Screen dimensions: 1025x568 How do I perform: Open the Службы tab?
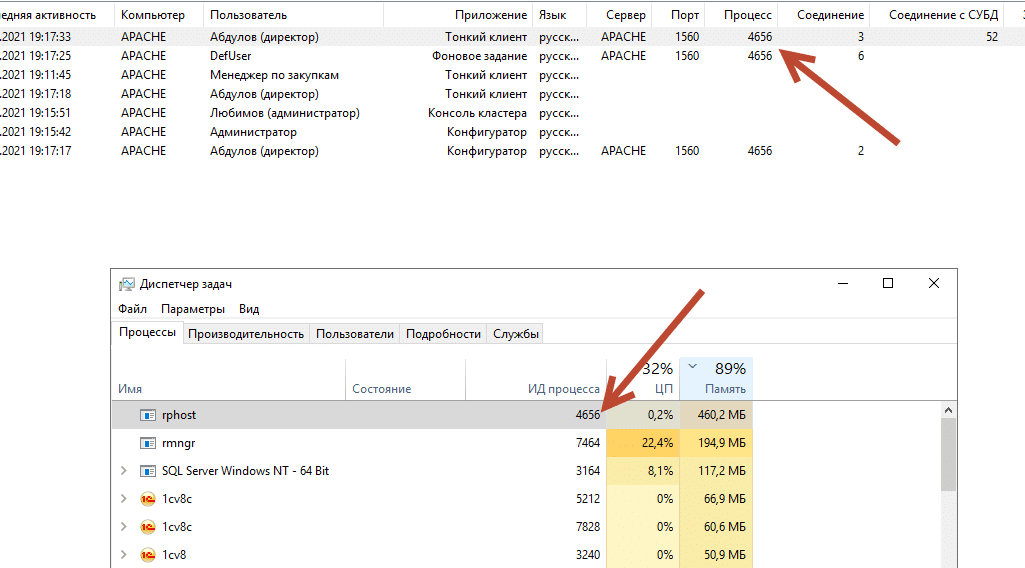[x=516, y=334]
